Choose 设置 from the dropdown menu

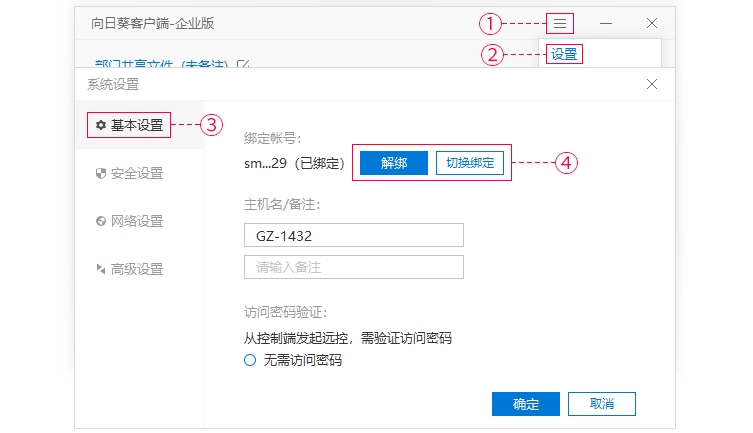(x=564, y=54)
